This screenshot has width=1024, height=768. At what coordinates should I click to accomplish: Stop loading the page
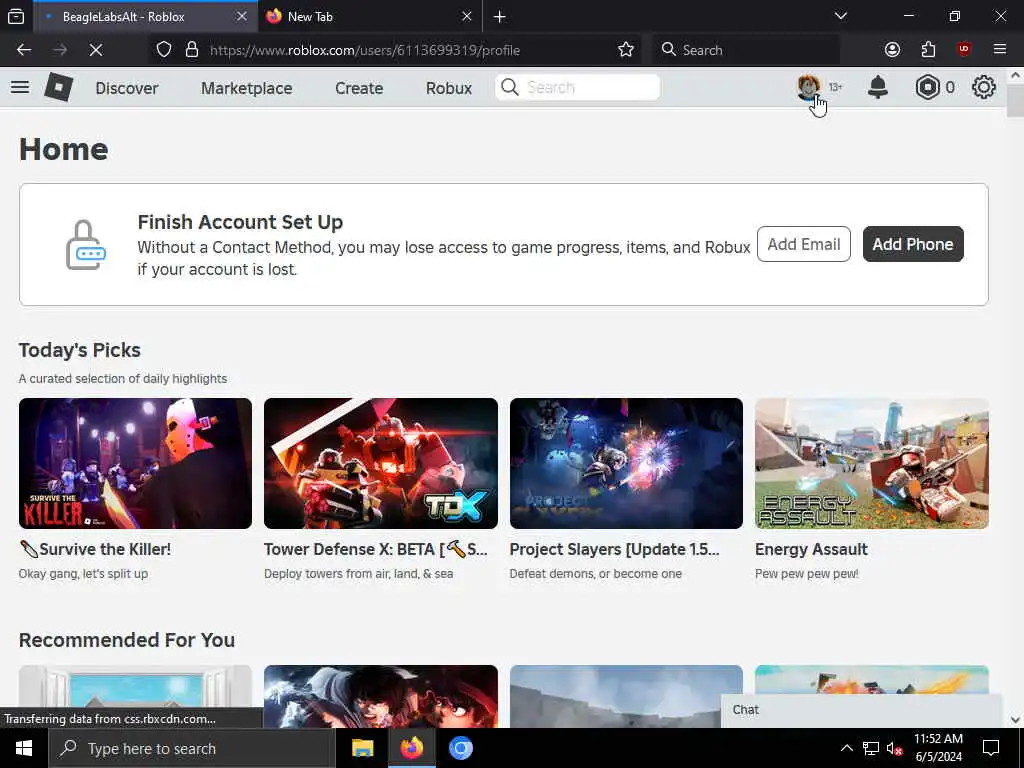(95, 50)
